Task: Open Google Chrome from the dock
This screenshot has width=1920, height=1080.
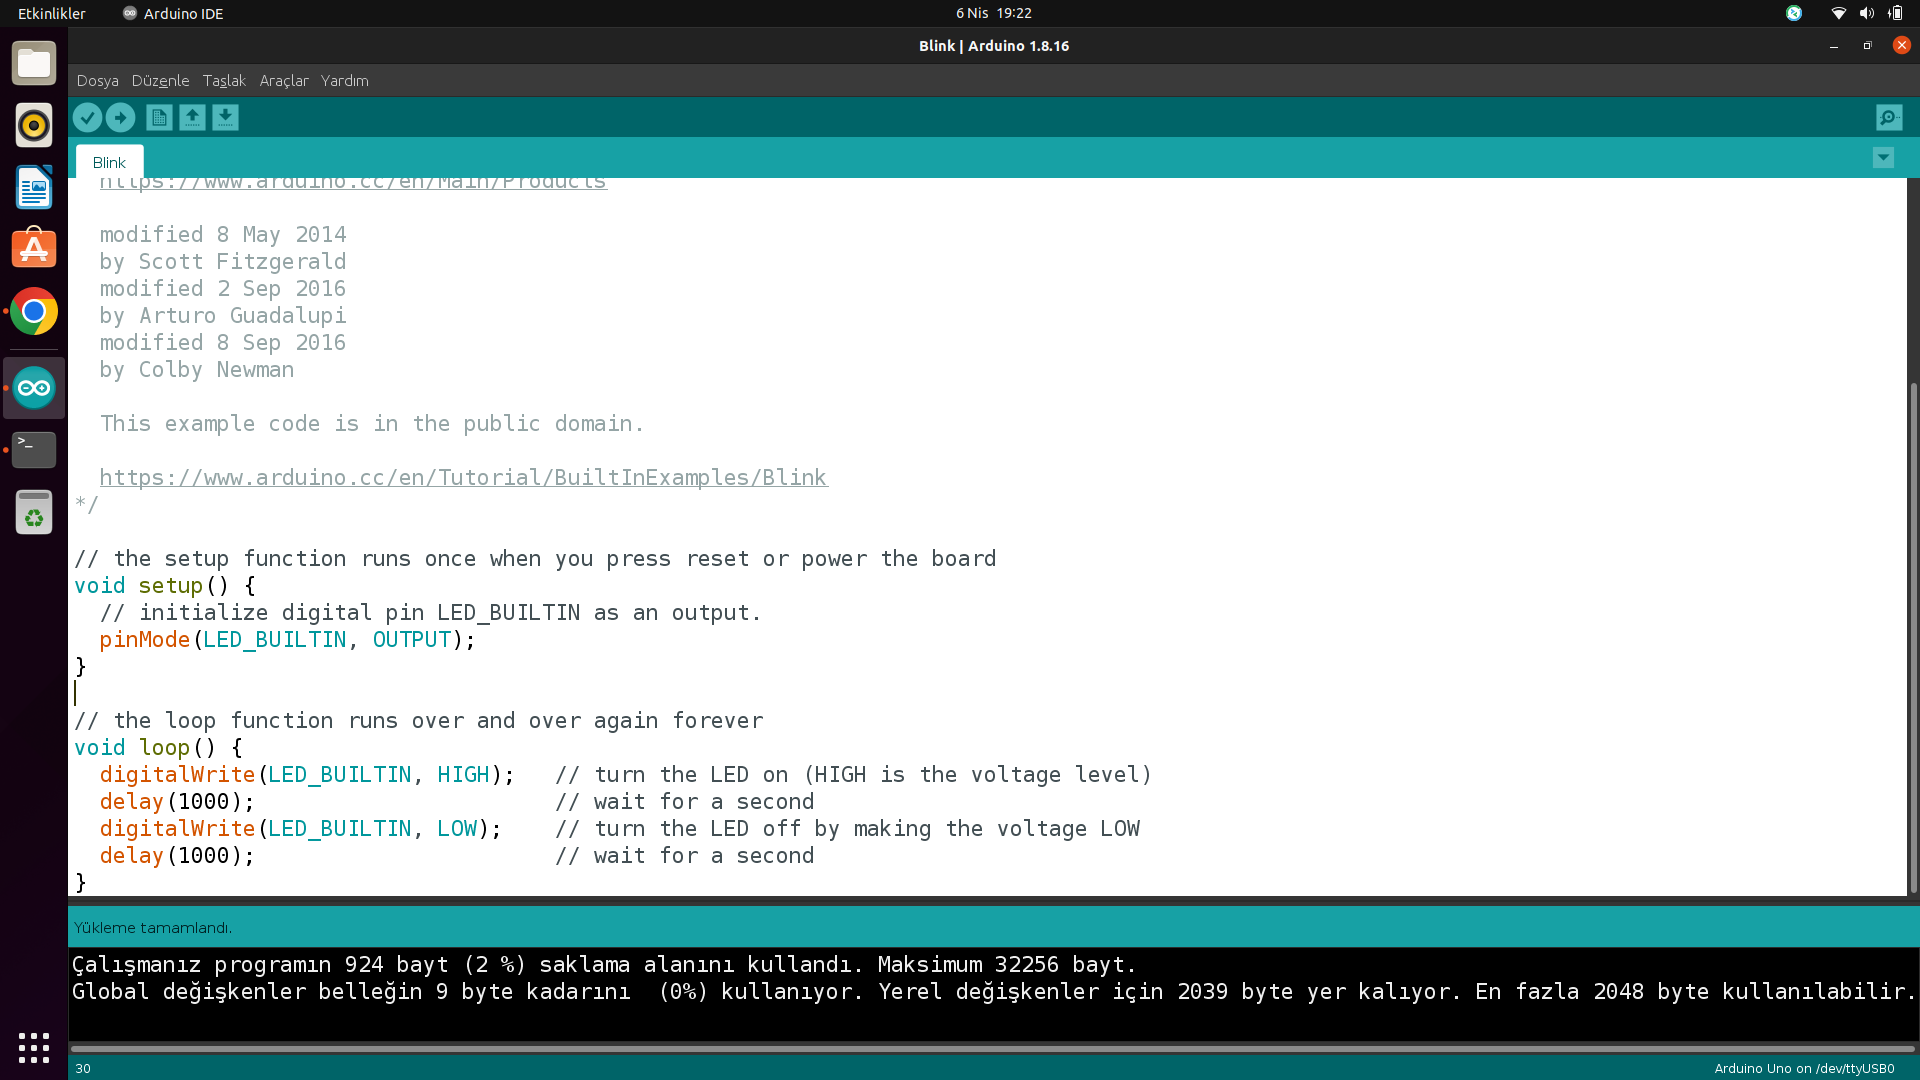Action: click(x=34, y=312)
